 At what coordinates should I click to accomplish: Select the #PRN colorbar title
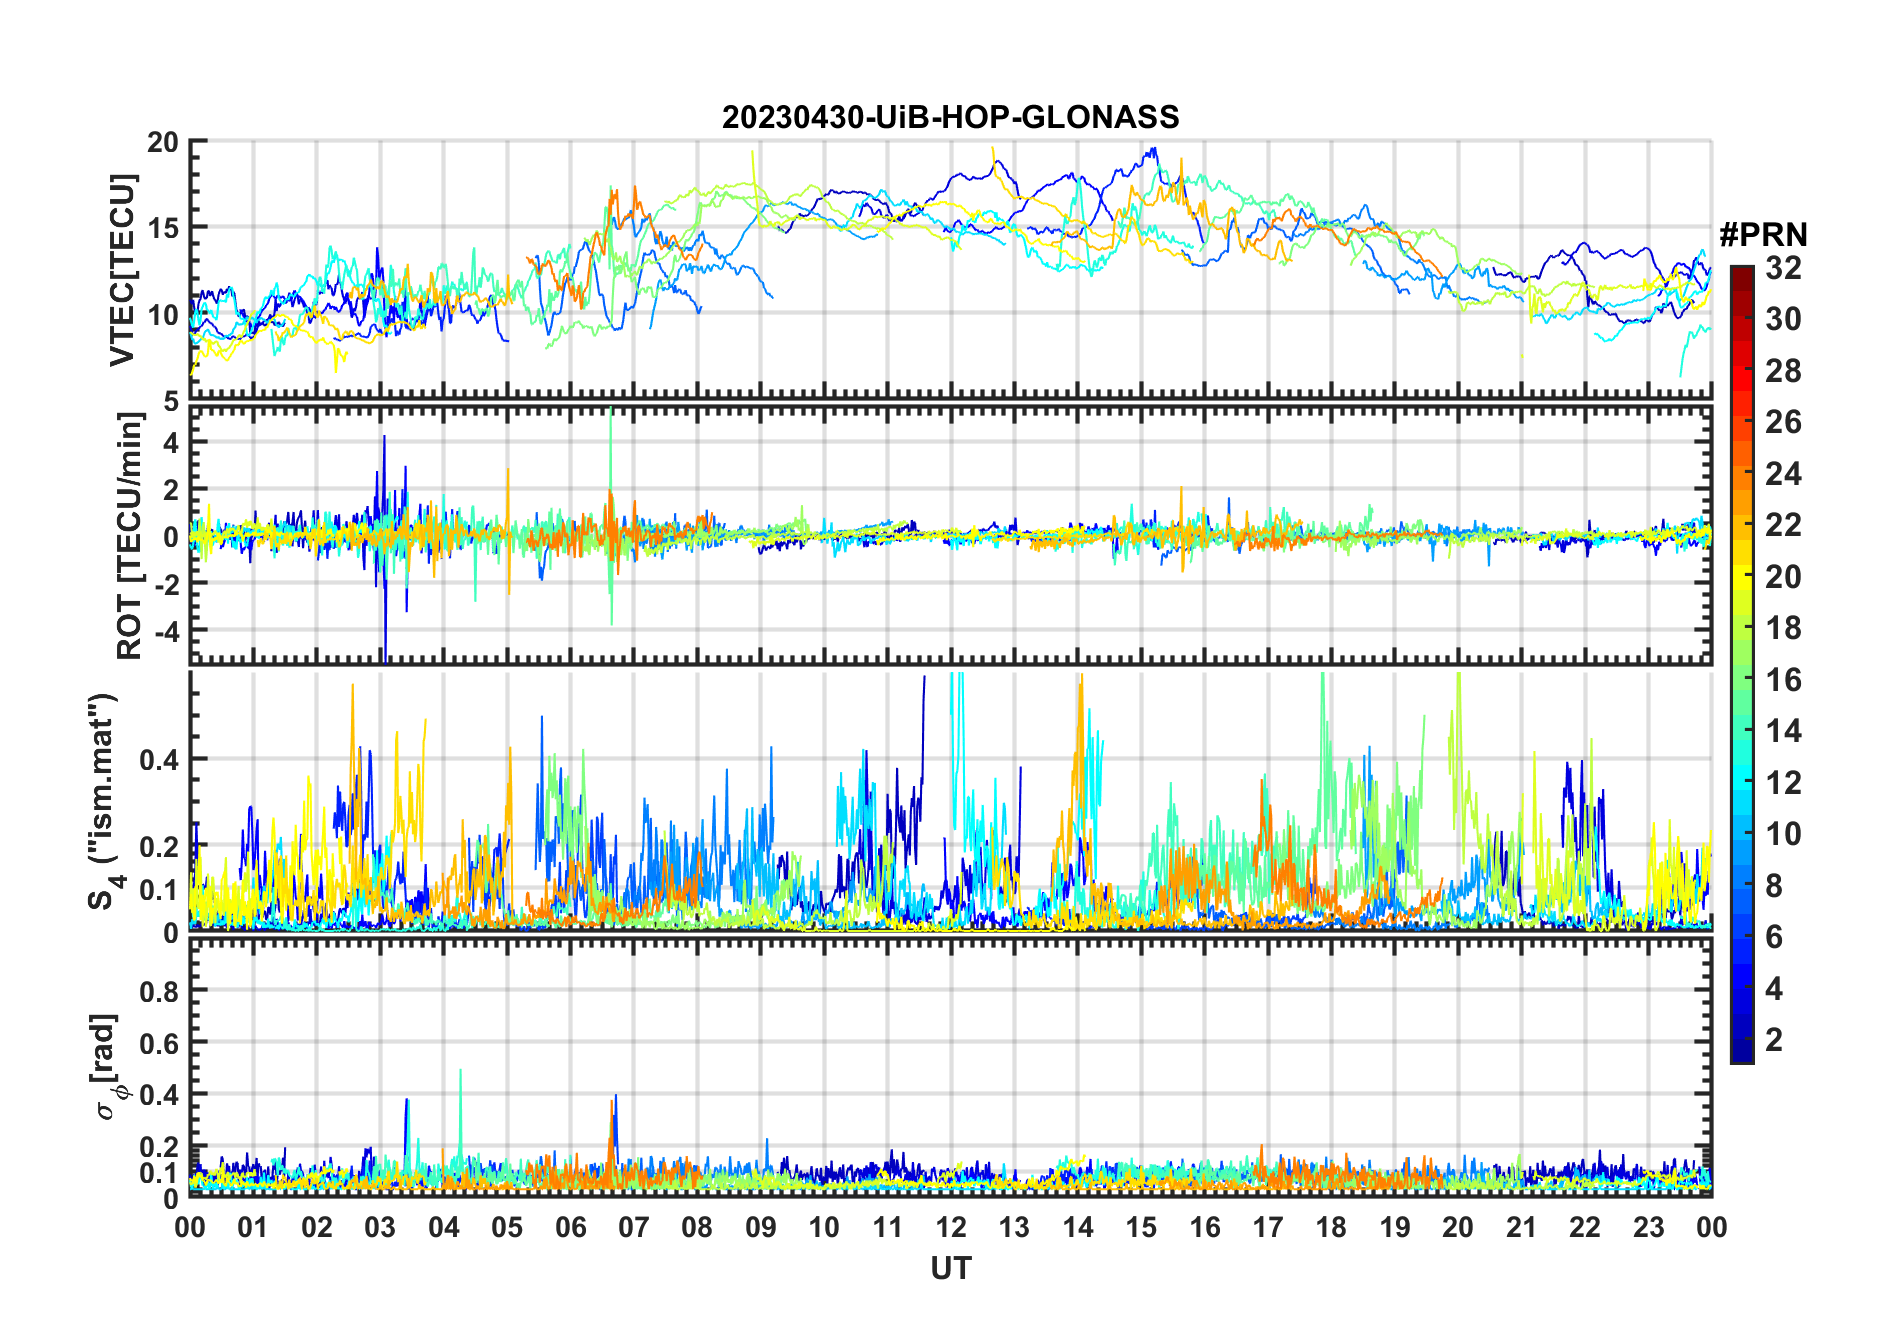point(1763,235)
